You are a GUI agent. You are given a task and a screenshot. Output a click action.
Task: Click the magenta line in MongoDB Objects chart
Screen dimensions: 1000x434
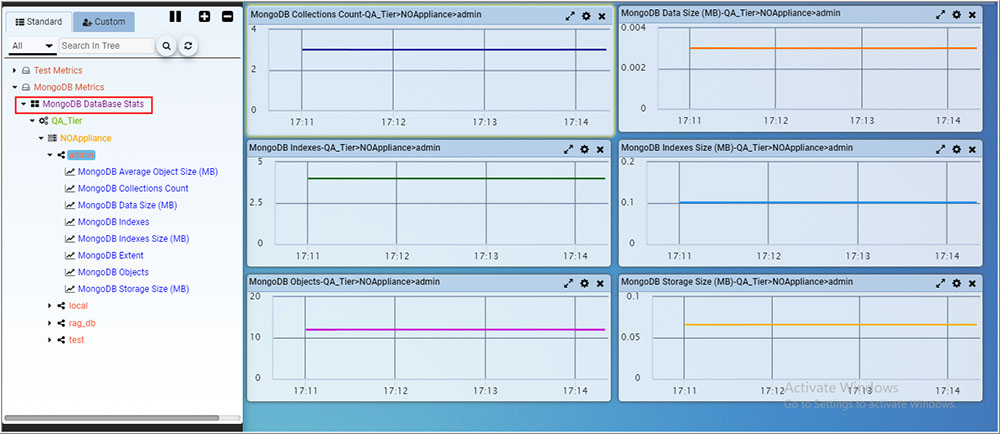[455, 329]
